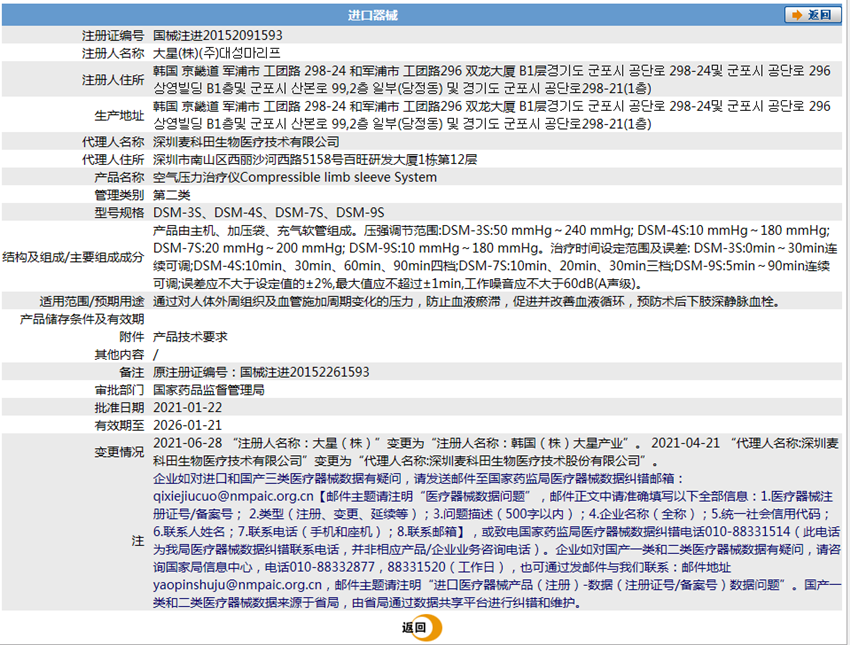Click the 生产地址 label
The image size is (850, 645).
pyautogui.click(x=119, y=115)
